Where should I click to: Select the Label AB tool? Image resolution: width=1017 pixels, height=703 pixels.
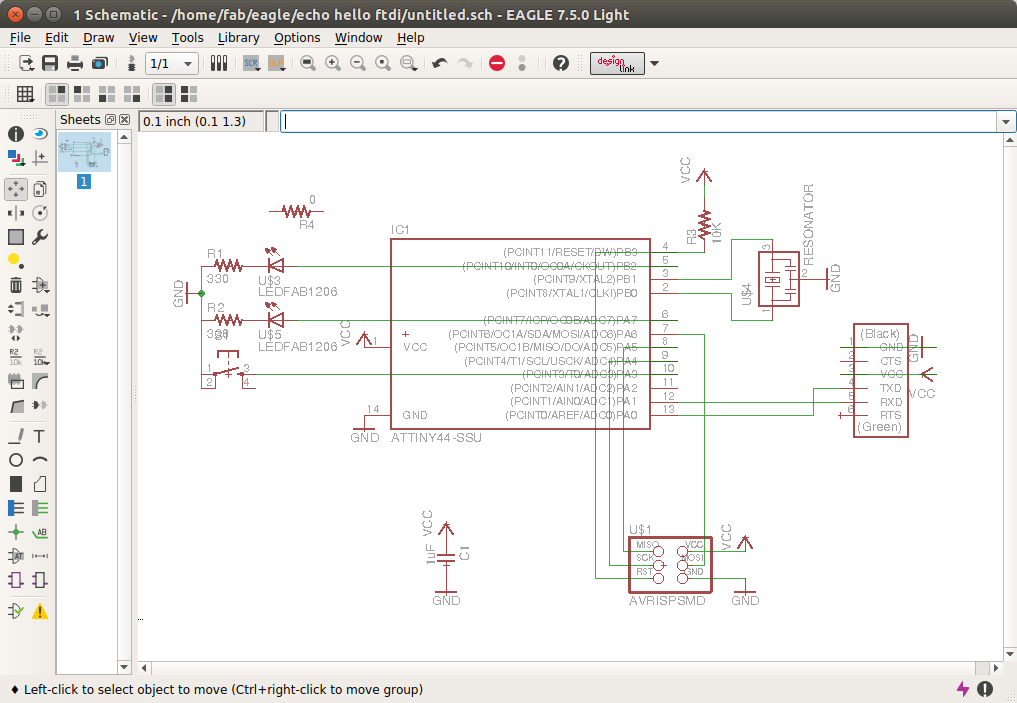40,532
